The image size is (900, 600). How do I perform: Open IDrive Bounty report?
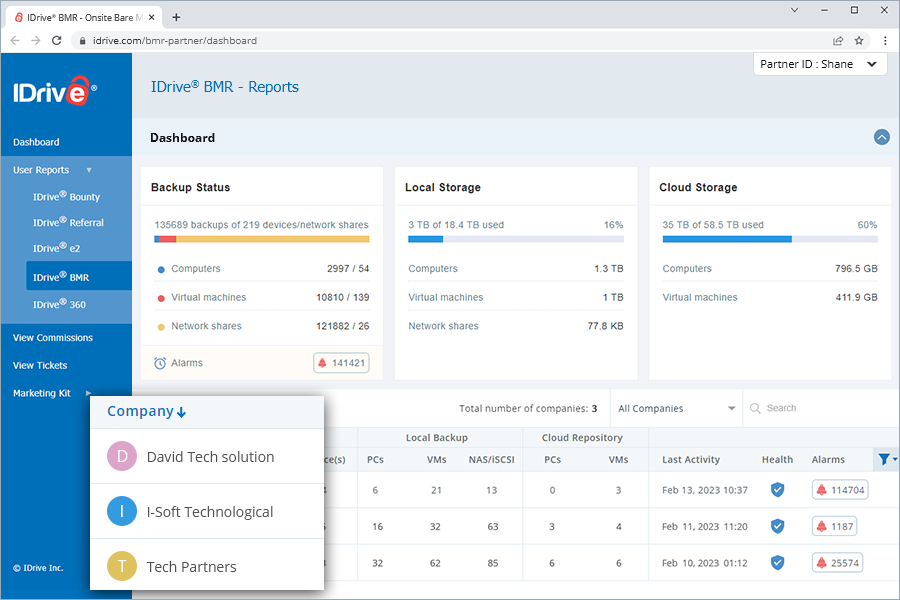coord(67,196)
